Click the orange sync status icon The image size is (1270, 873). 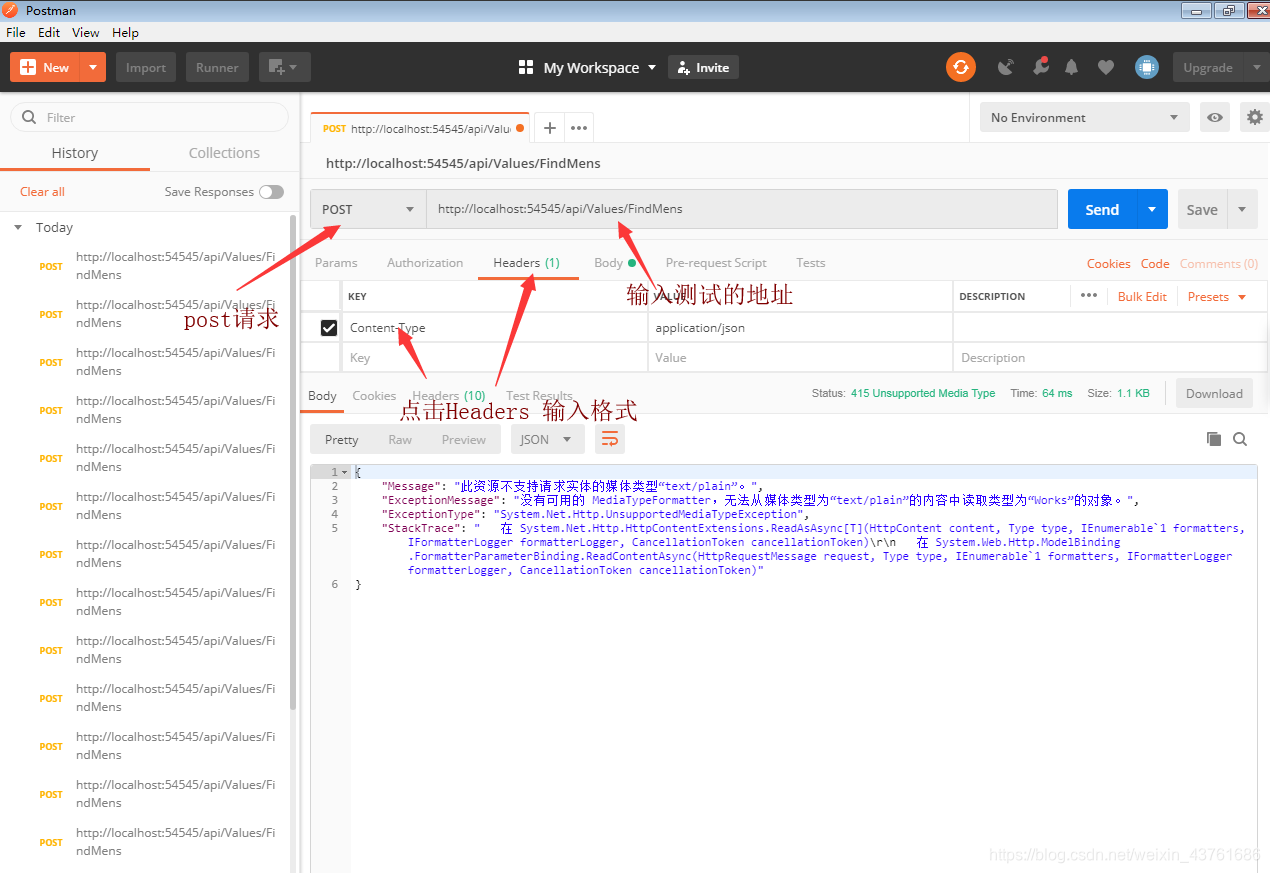pos(960,67)
